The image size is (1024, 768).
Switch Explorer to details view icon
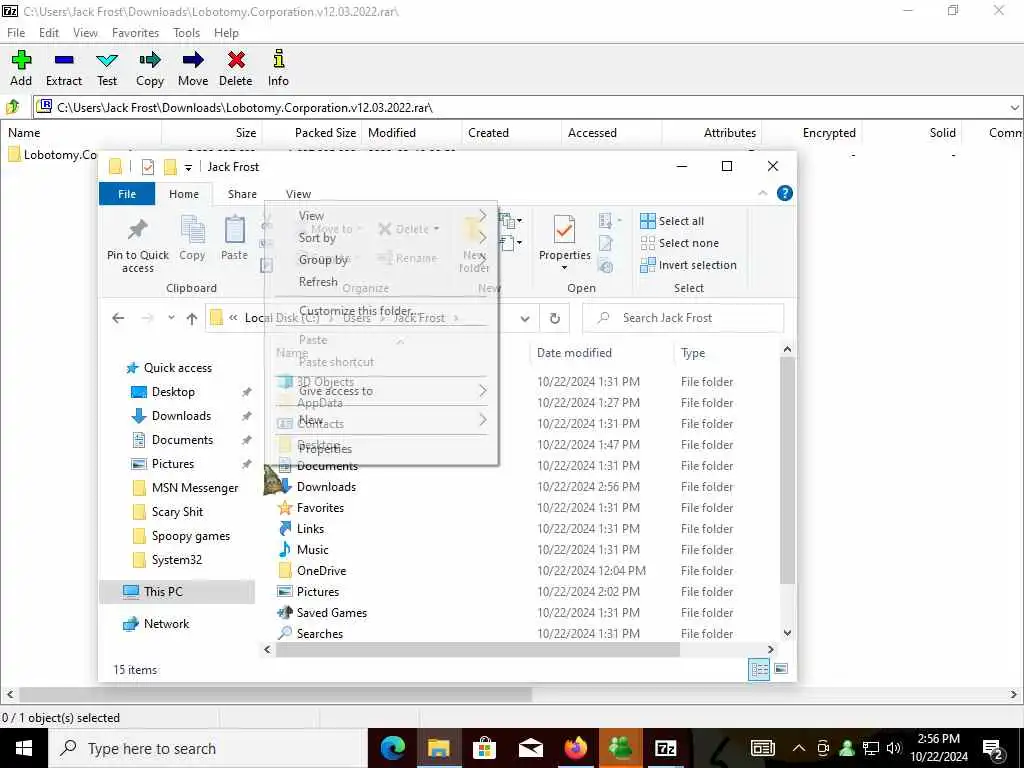click(x=759, y=669)
